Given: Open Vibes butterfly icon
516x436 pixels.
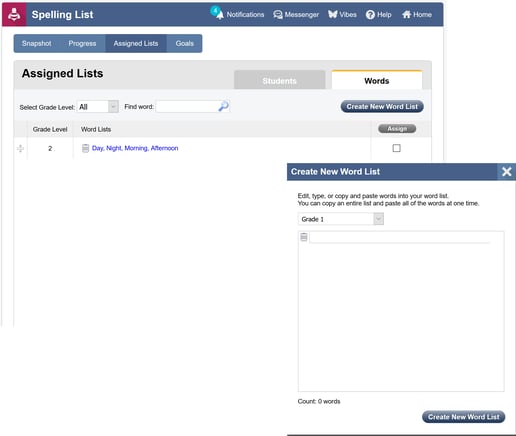Looking at the screenshot, I should tap(332, 14).
